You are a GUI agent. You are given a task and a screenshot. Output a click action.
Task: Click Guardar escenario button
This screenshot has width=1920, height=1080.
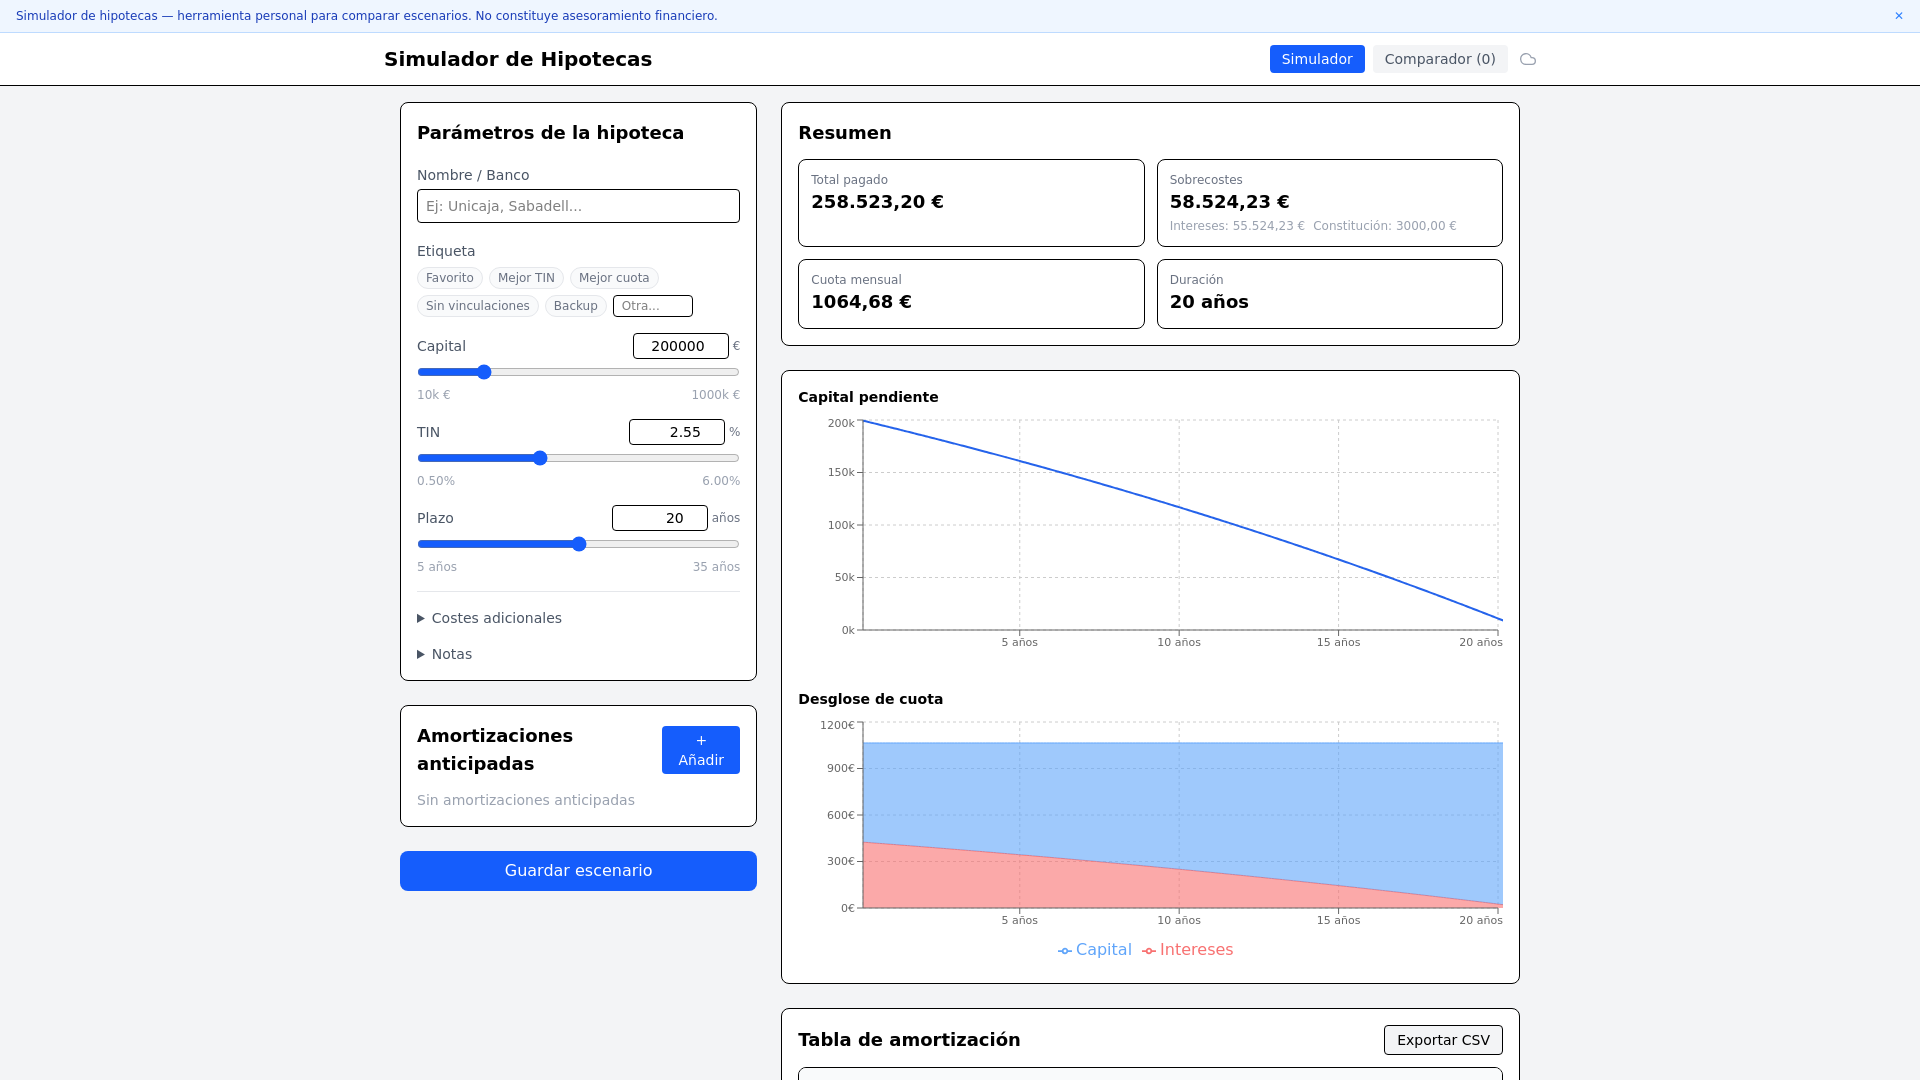click(578, 871)
